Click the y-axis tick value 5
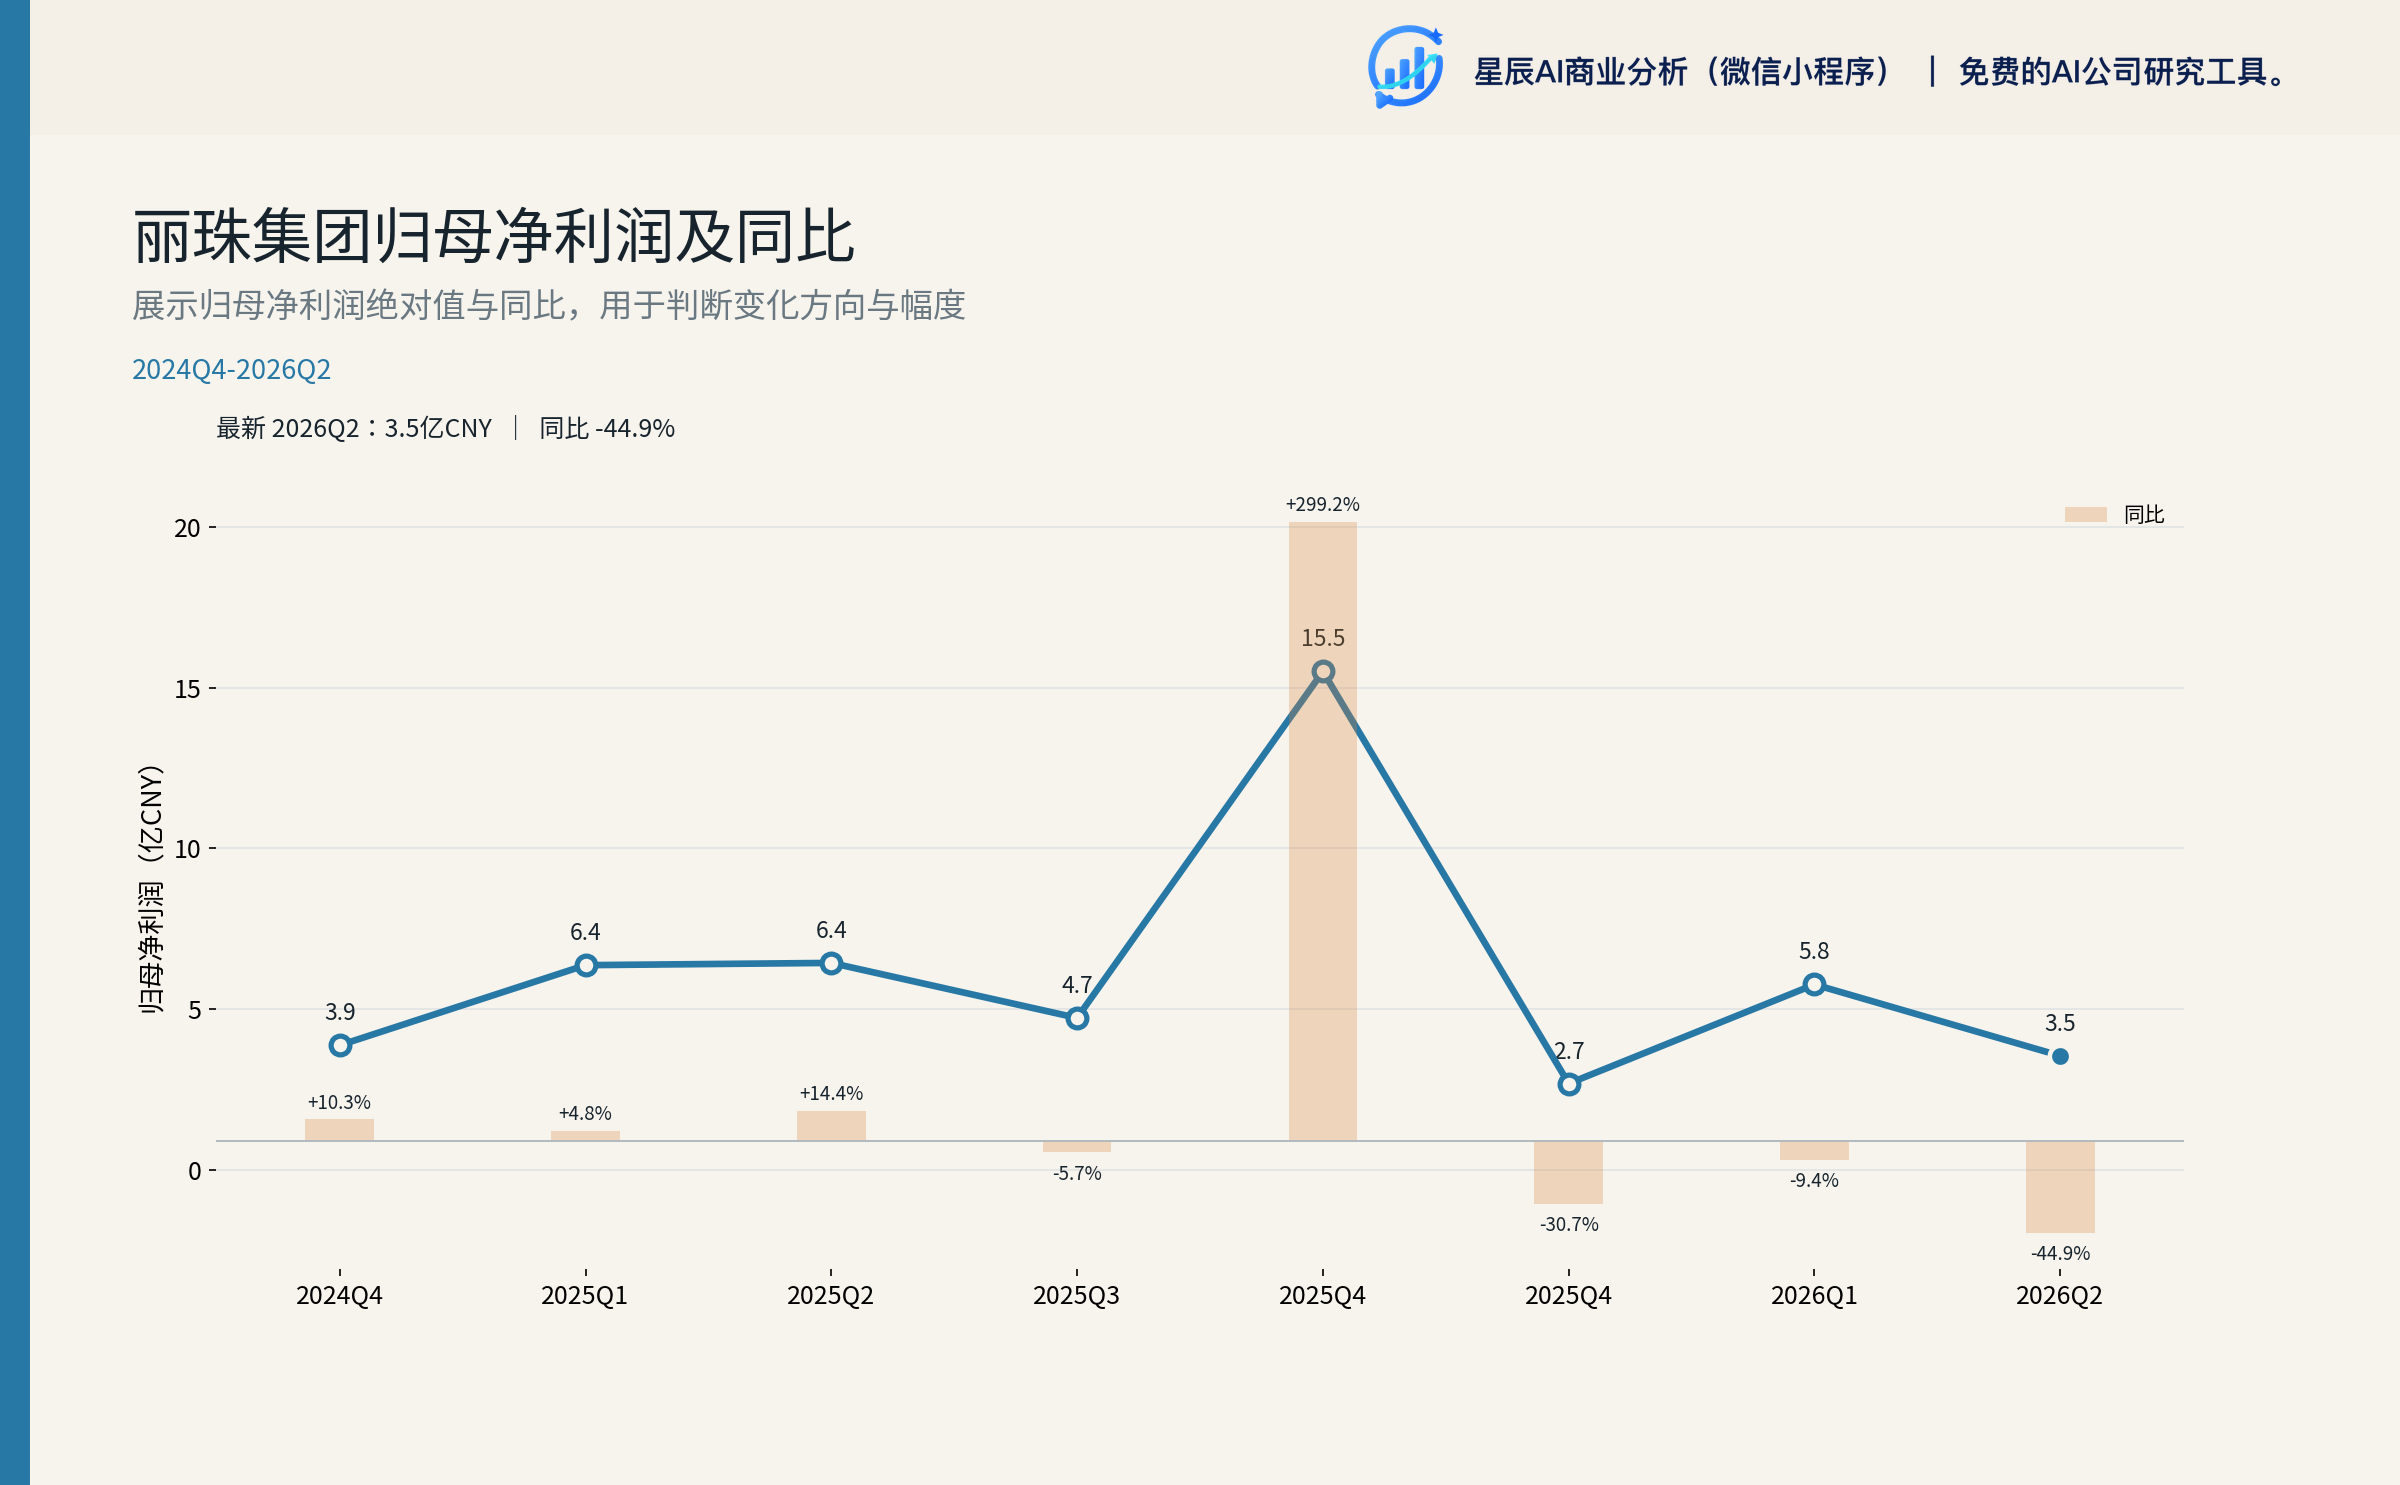 click(194, 1010)
